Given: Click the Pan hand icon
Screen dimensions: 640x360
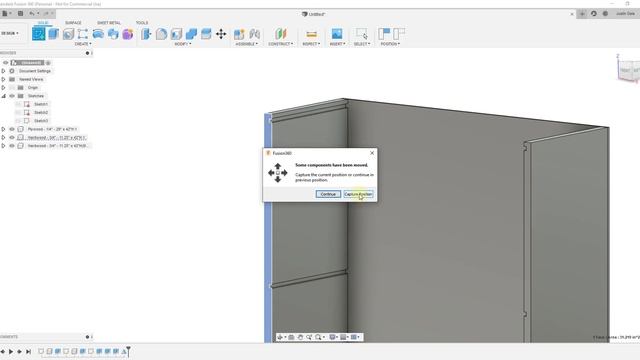Looking at the screenshot, I should pos(300,337).
